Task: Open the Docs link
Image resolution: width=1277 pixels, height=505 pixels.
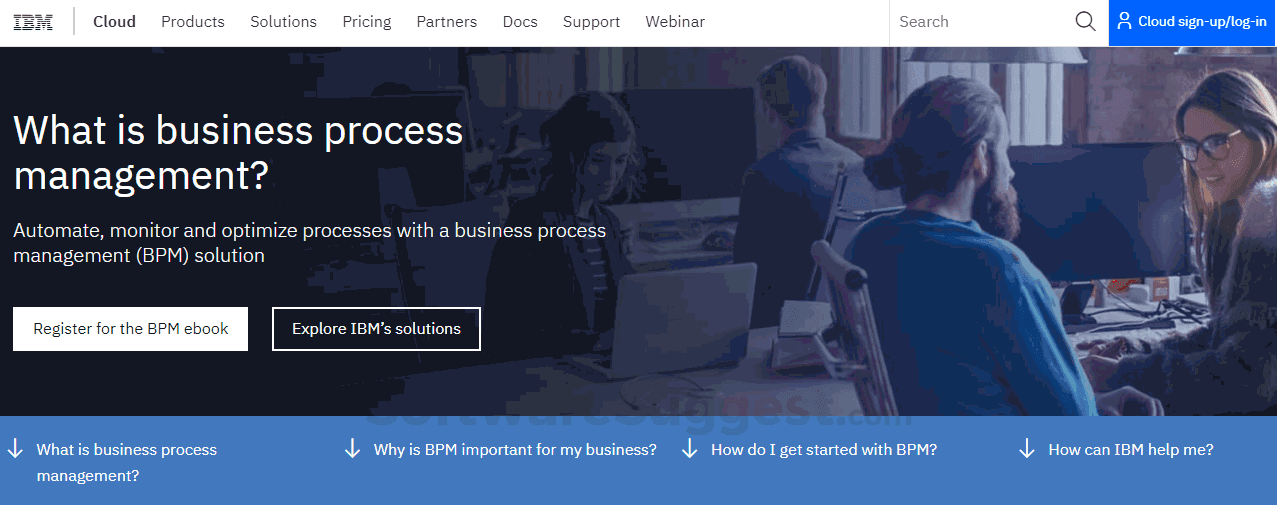Action: click(x=520, y=22)
